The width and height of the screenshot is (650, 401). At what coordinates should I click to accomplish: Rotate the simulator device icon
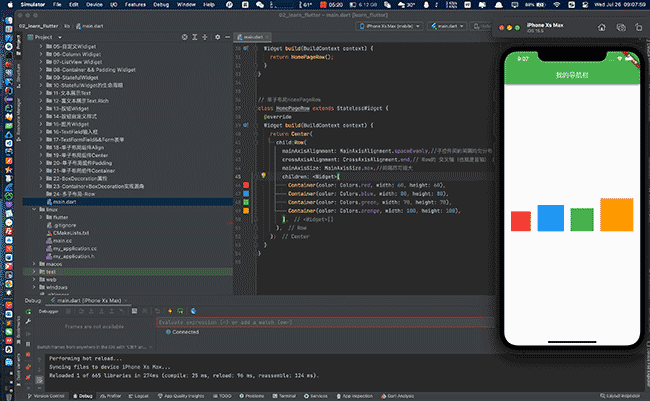tap(638, 27)
